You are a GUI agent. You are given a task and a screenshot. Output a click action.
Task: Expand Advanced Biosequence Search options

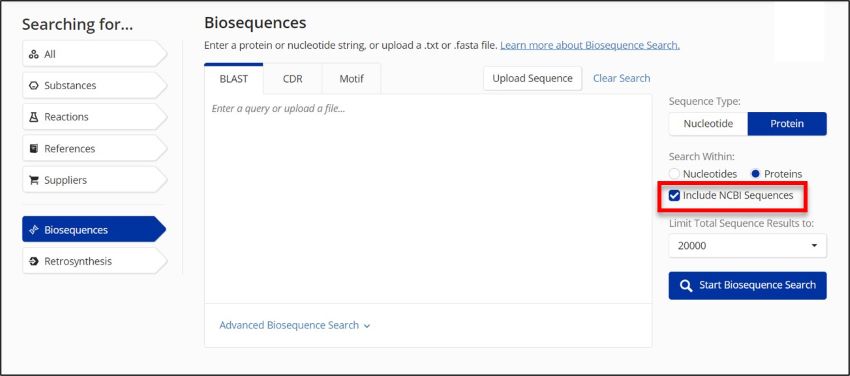294,325
